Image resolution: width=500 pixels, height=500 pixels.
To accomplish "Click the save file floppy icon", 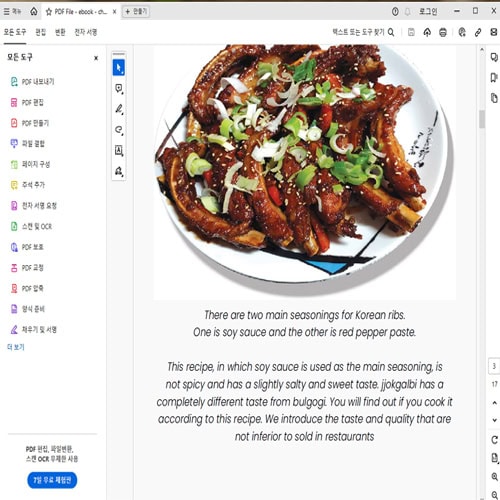I will coord(411,32).
